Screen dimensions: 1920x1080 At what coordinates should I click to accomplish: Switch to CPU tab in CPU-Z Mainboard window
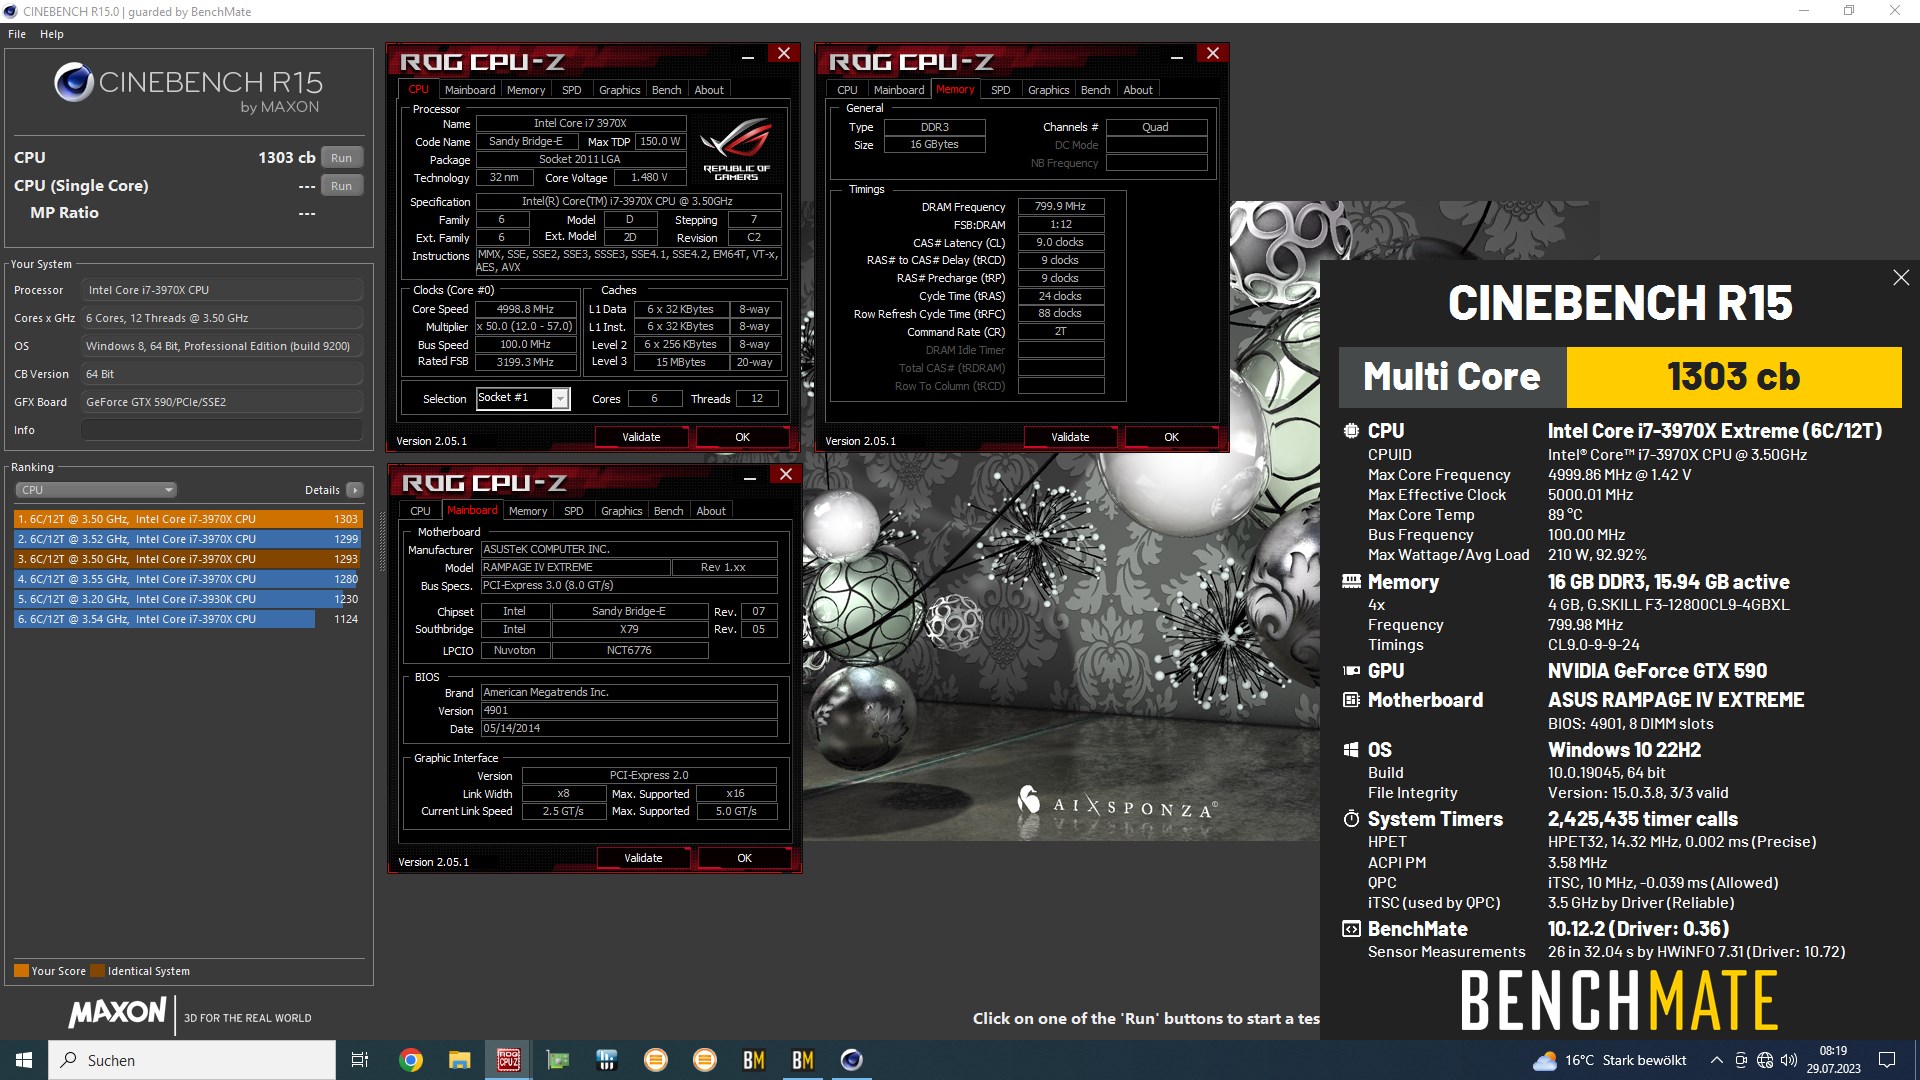pos(420,511)
